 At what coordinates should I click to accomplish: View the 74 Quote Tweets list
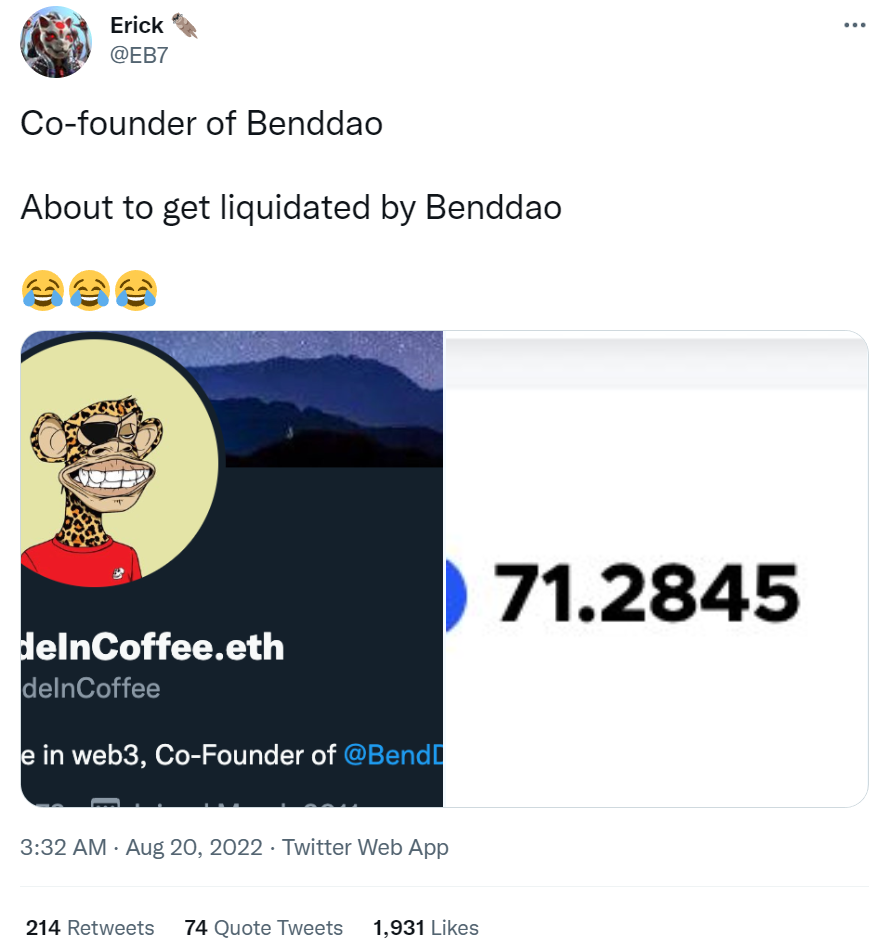click(x=263, y=928)
